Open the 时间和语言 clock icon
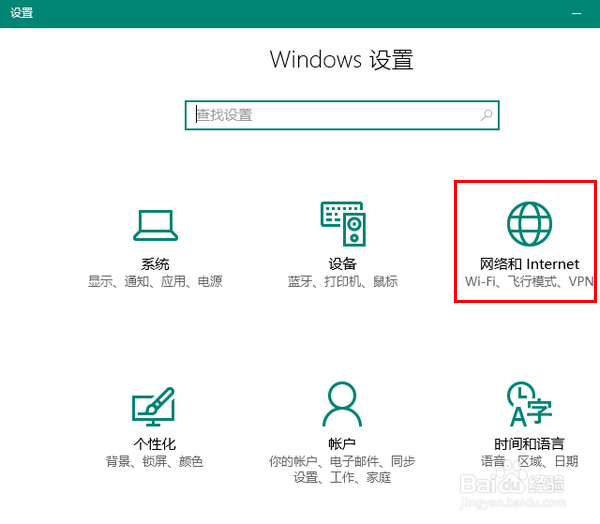Screen dimensions: 600x524 click(529, 404)
